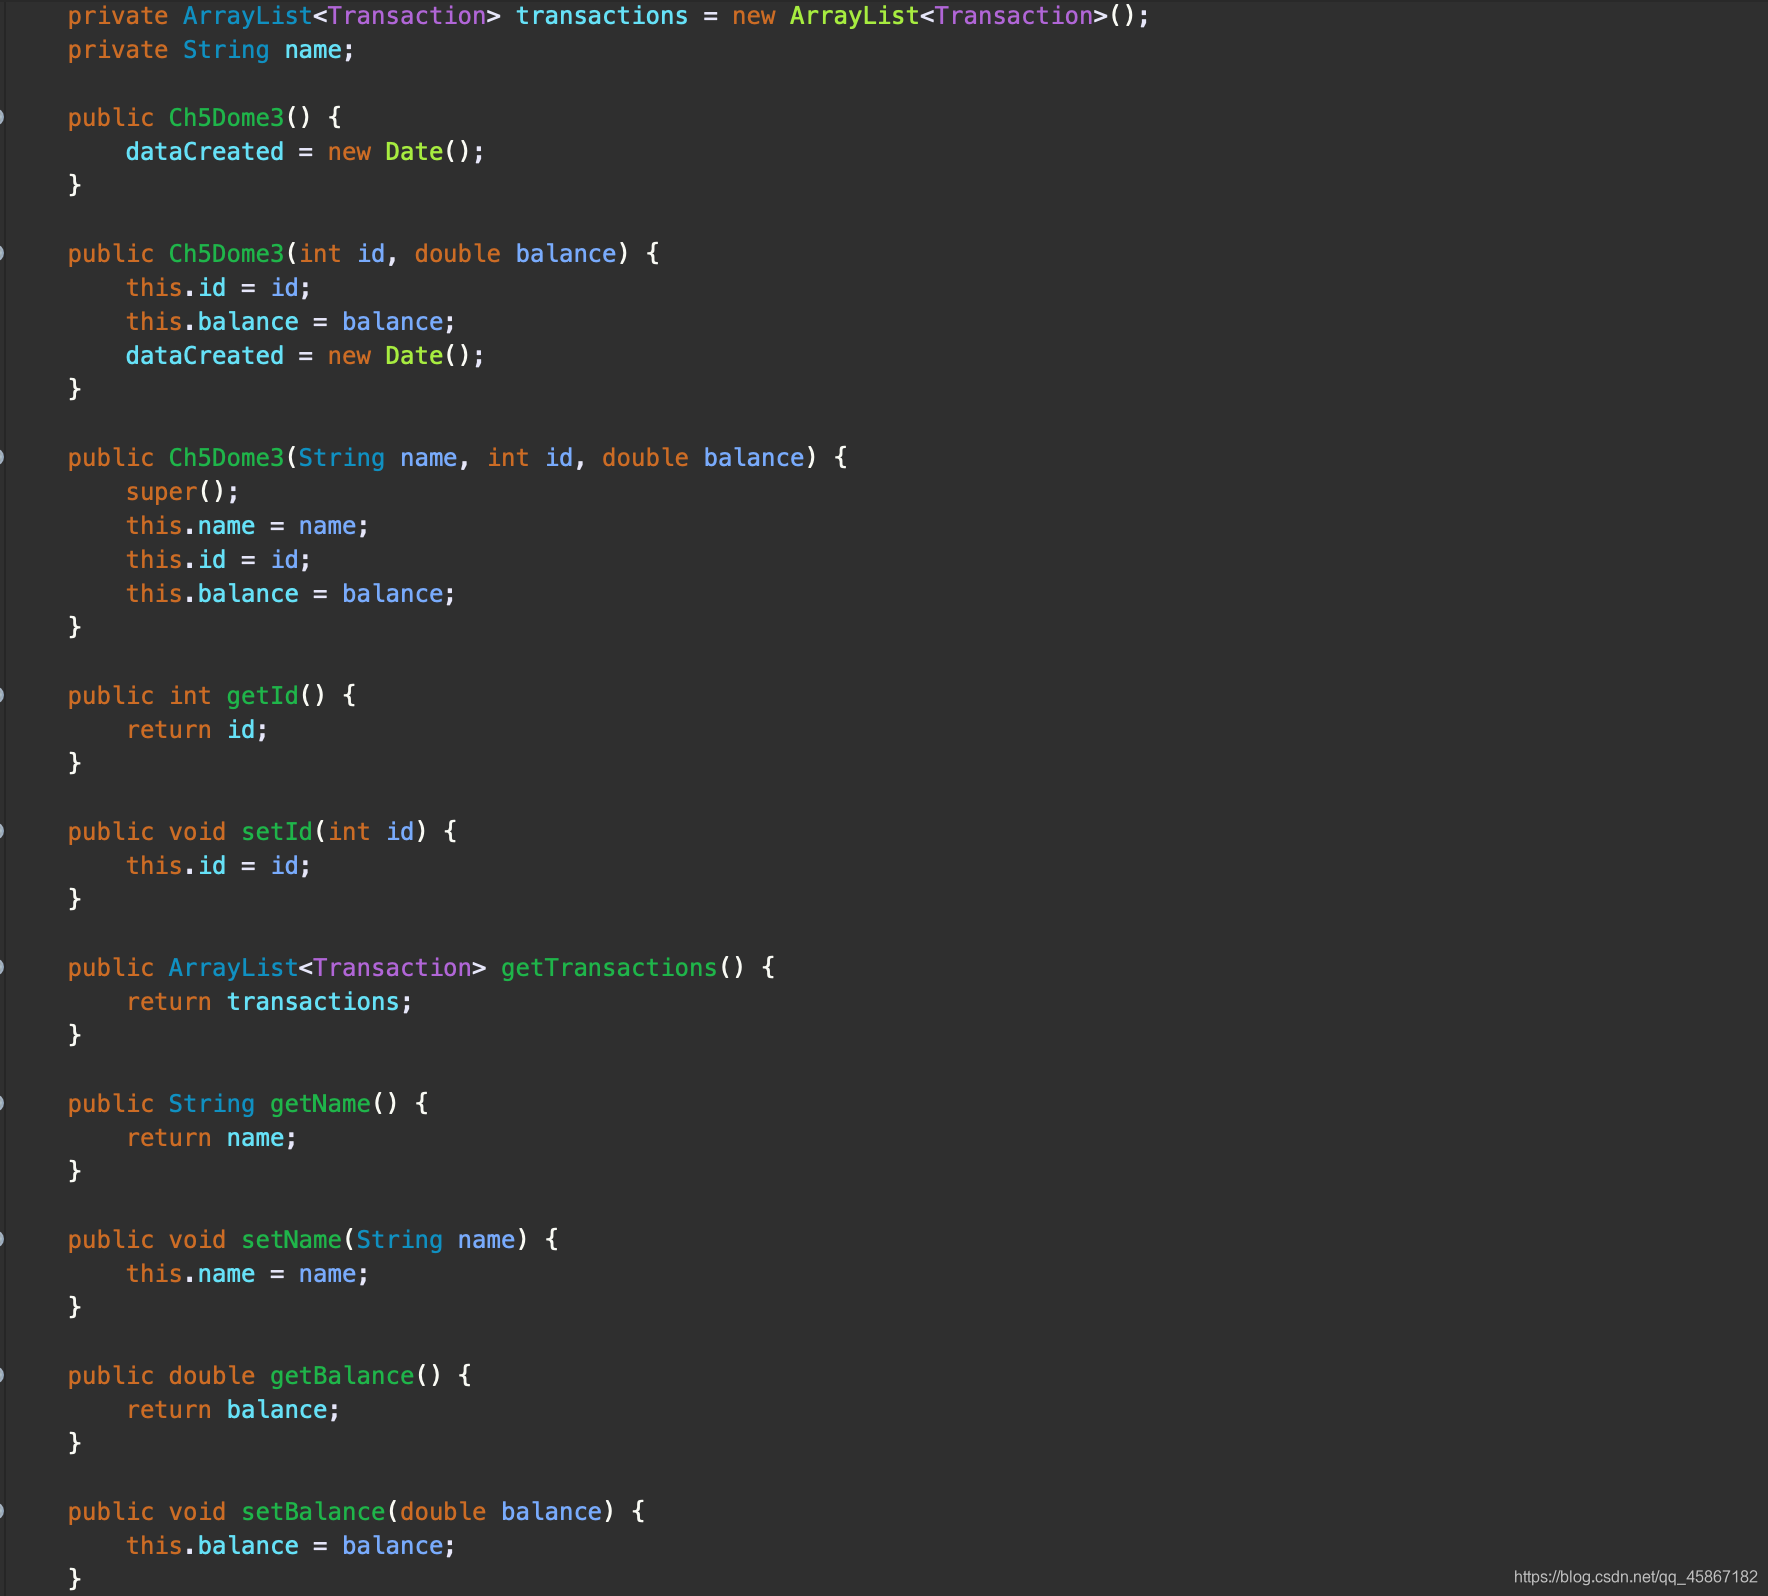Click the 'getTransactions' method name
Image resolution: width=1768 pixels, height=1596 pixels.
click(609, 968)
